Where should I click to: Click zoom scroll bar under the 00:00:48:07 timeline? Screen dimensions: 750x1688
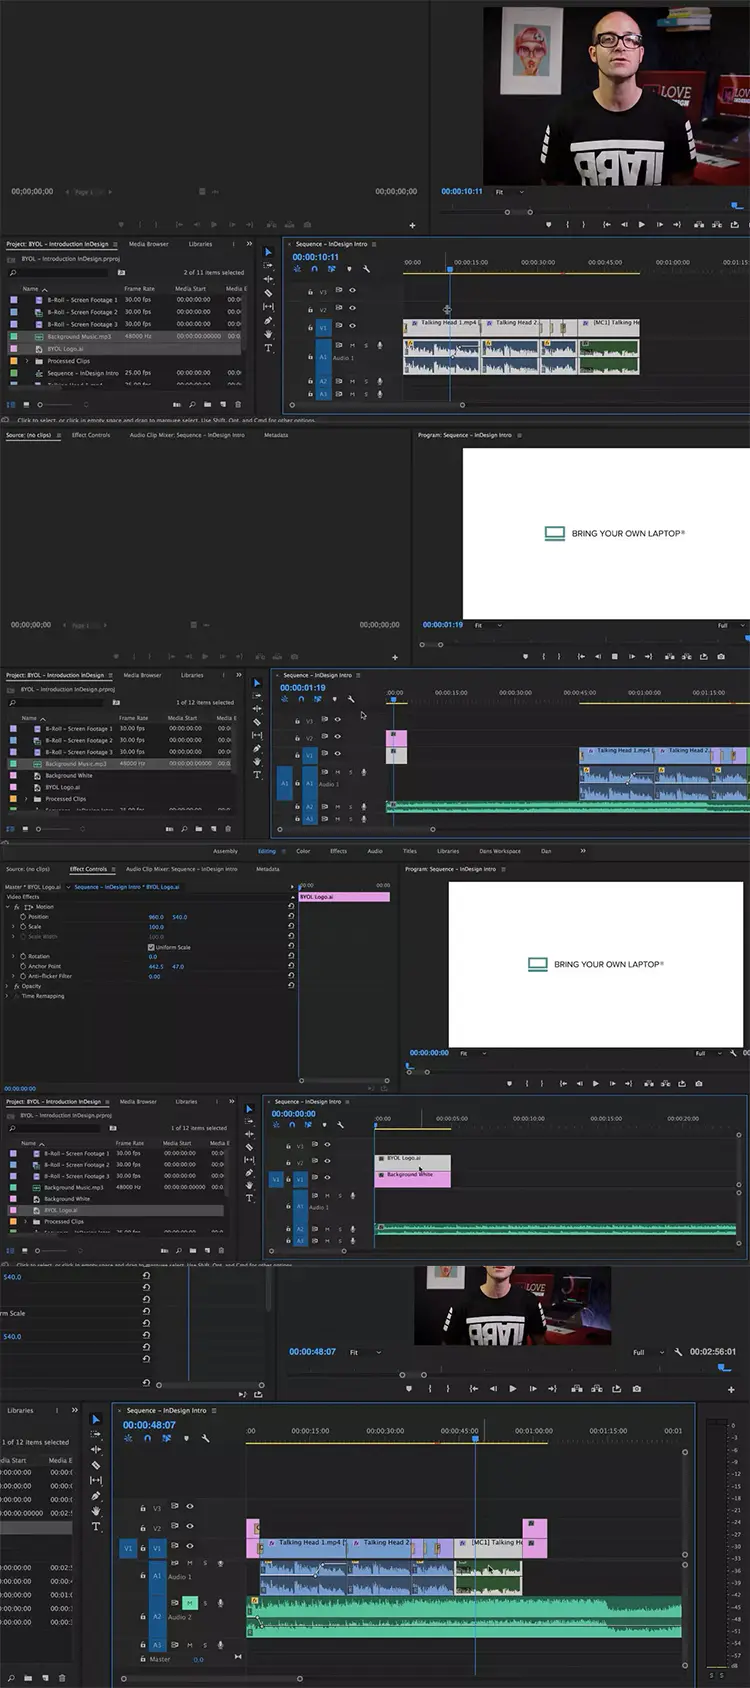(x=211, y=1678)
